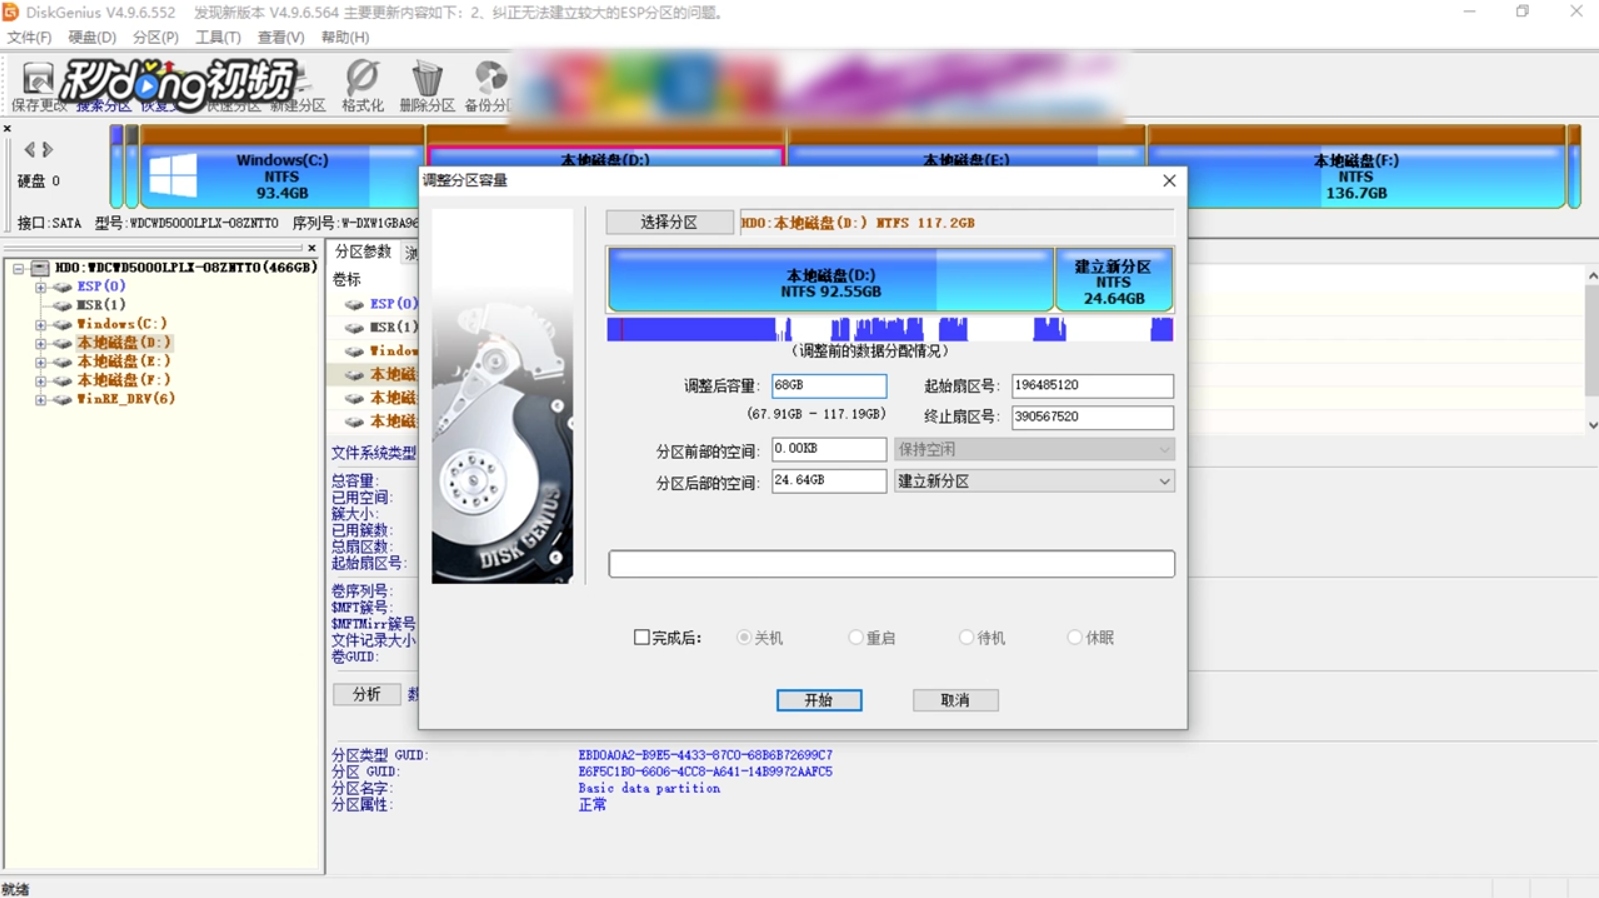The height and width of the screenshot is (898, 1599).
Task: Go to next disk with right arrow
Action: click(x=47, y=150)
